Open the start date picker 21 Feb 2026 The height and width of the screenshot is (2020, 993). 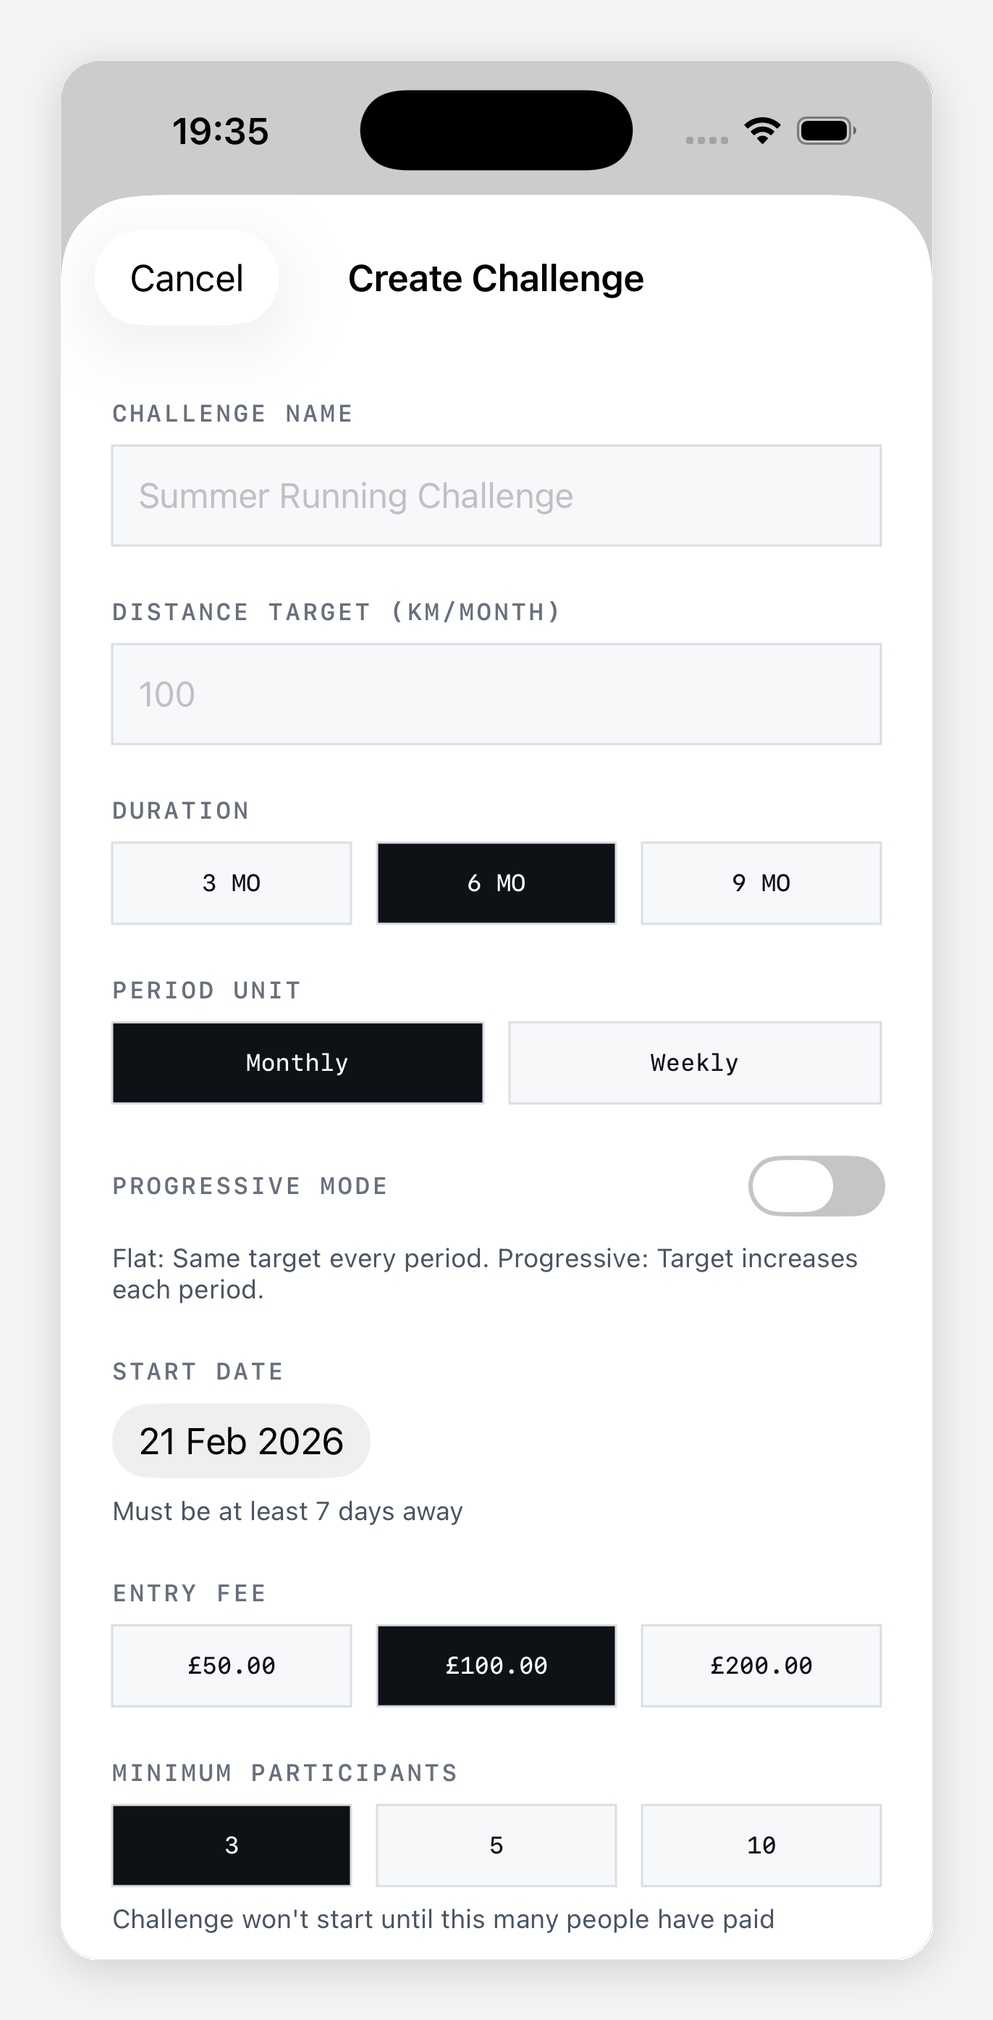pos(241,1441)
